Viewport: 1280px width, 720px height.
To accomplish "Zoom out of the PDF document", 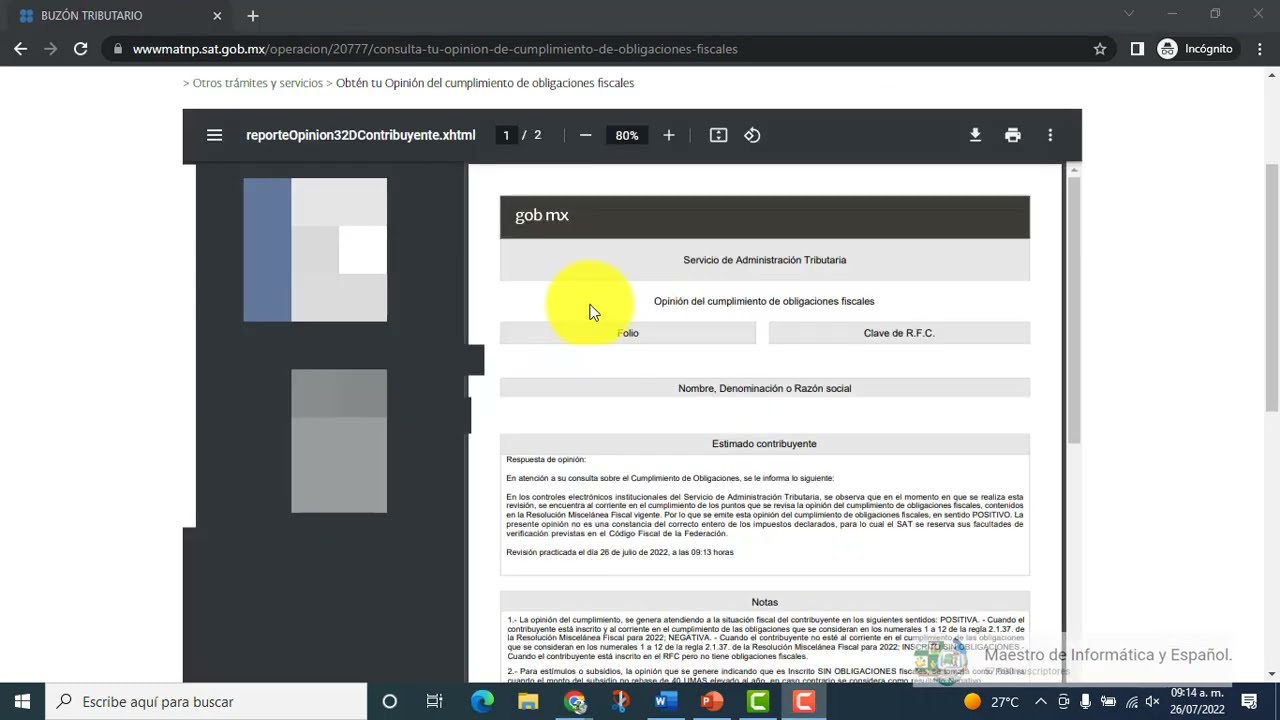I will click(x=586, y=135).
